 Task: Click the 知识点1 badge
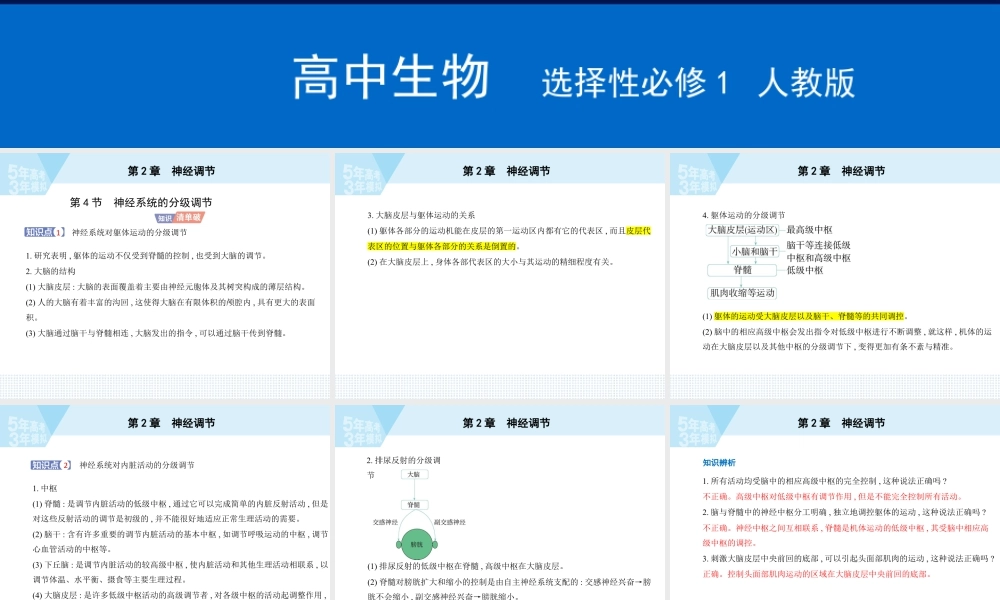point(45,232)
